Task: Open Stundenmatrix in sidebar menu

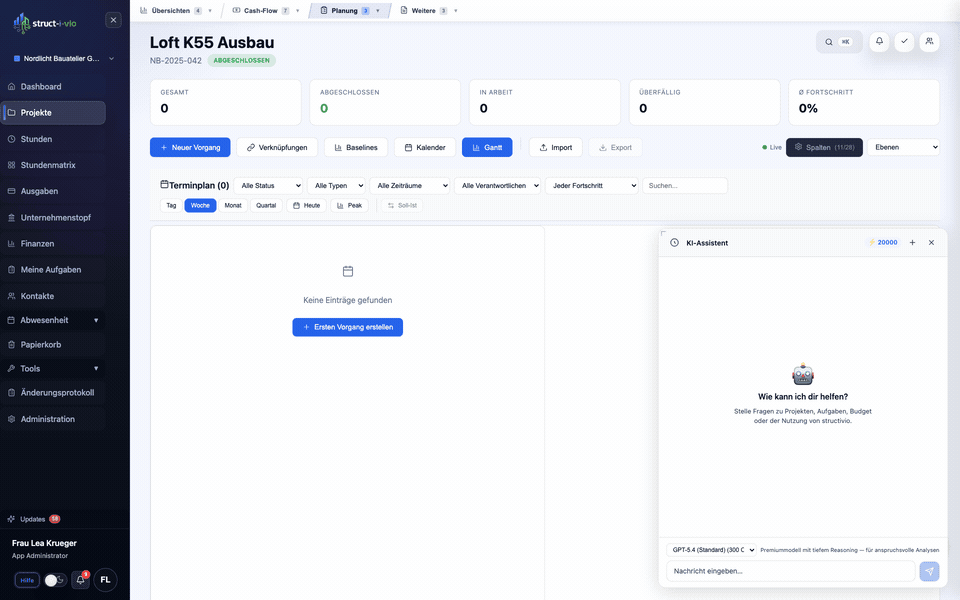Action: click(x=48, y=165)
